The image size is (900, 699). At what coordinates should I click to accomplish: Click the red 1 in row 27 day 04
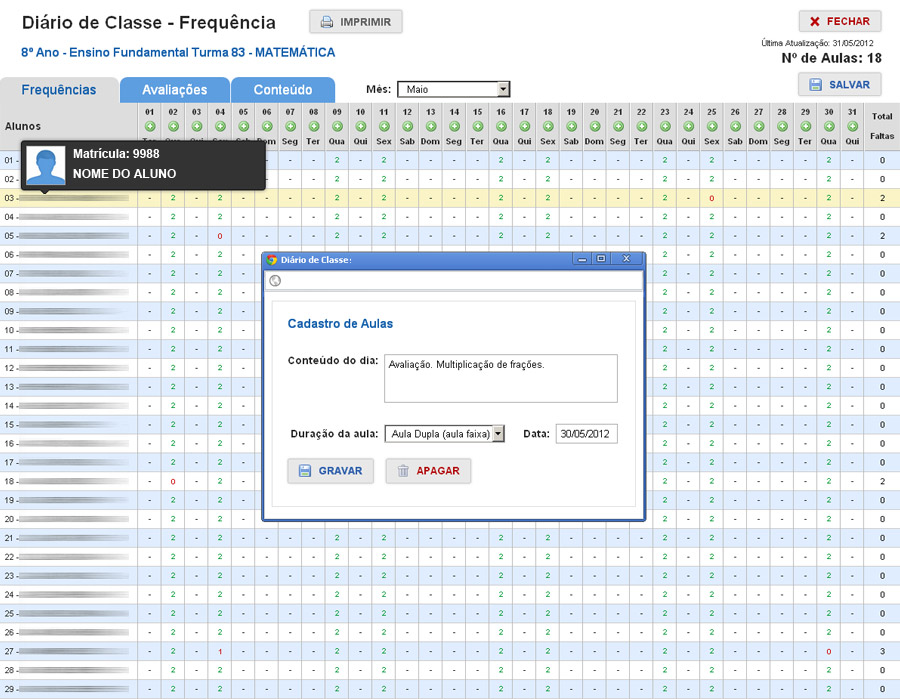coord(220,651)
